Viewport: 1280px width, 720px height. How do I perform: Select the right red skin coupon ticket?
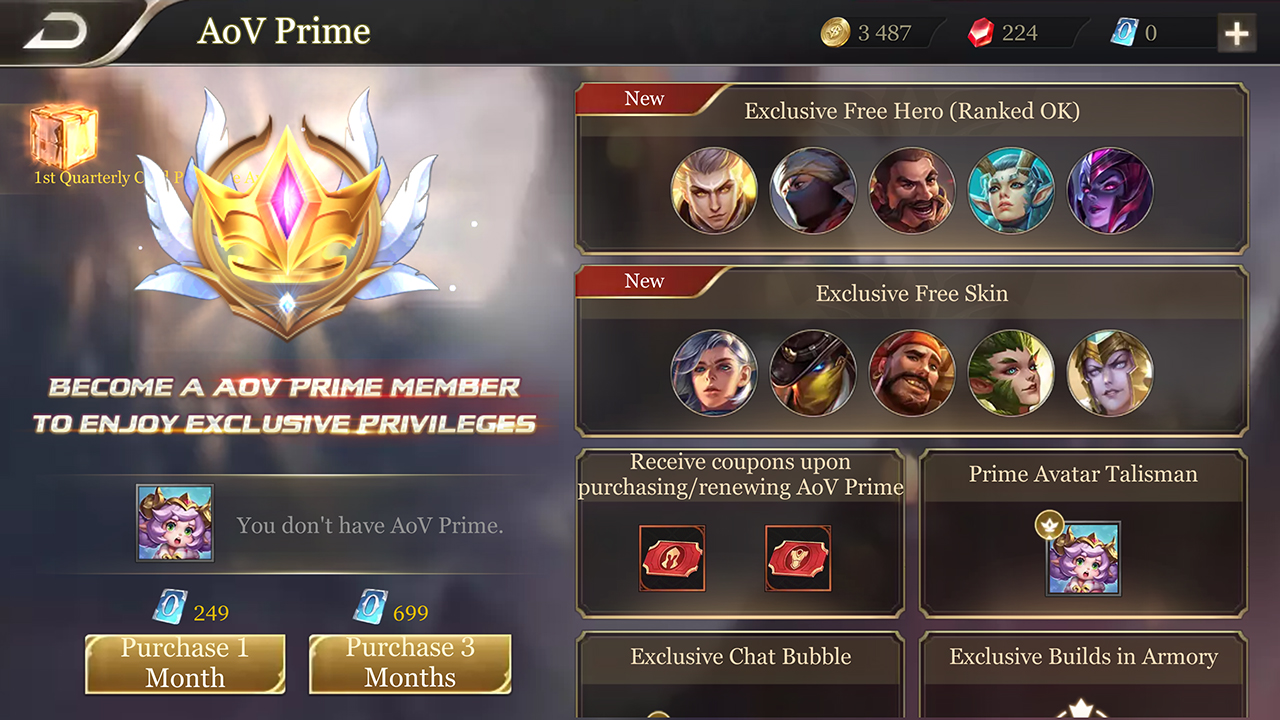point(798,558)
